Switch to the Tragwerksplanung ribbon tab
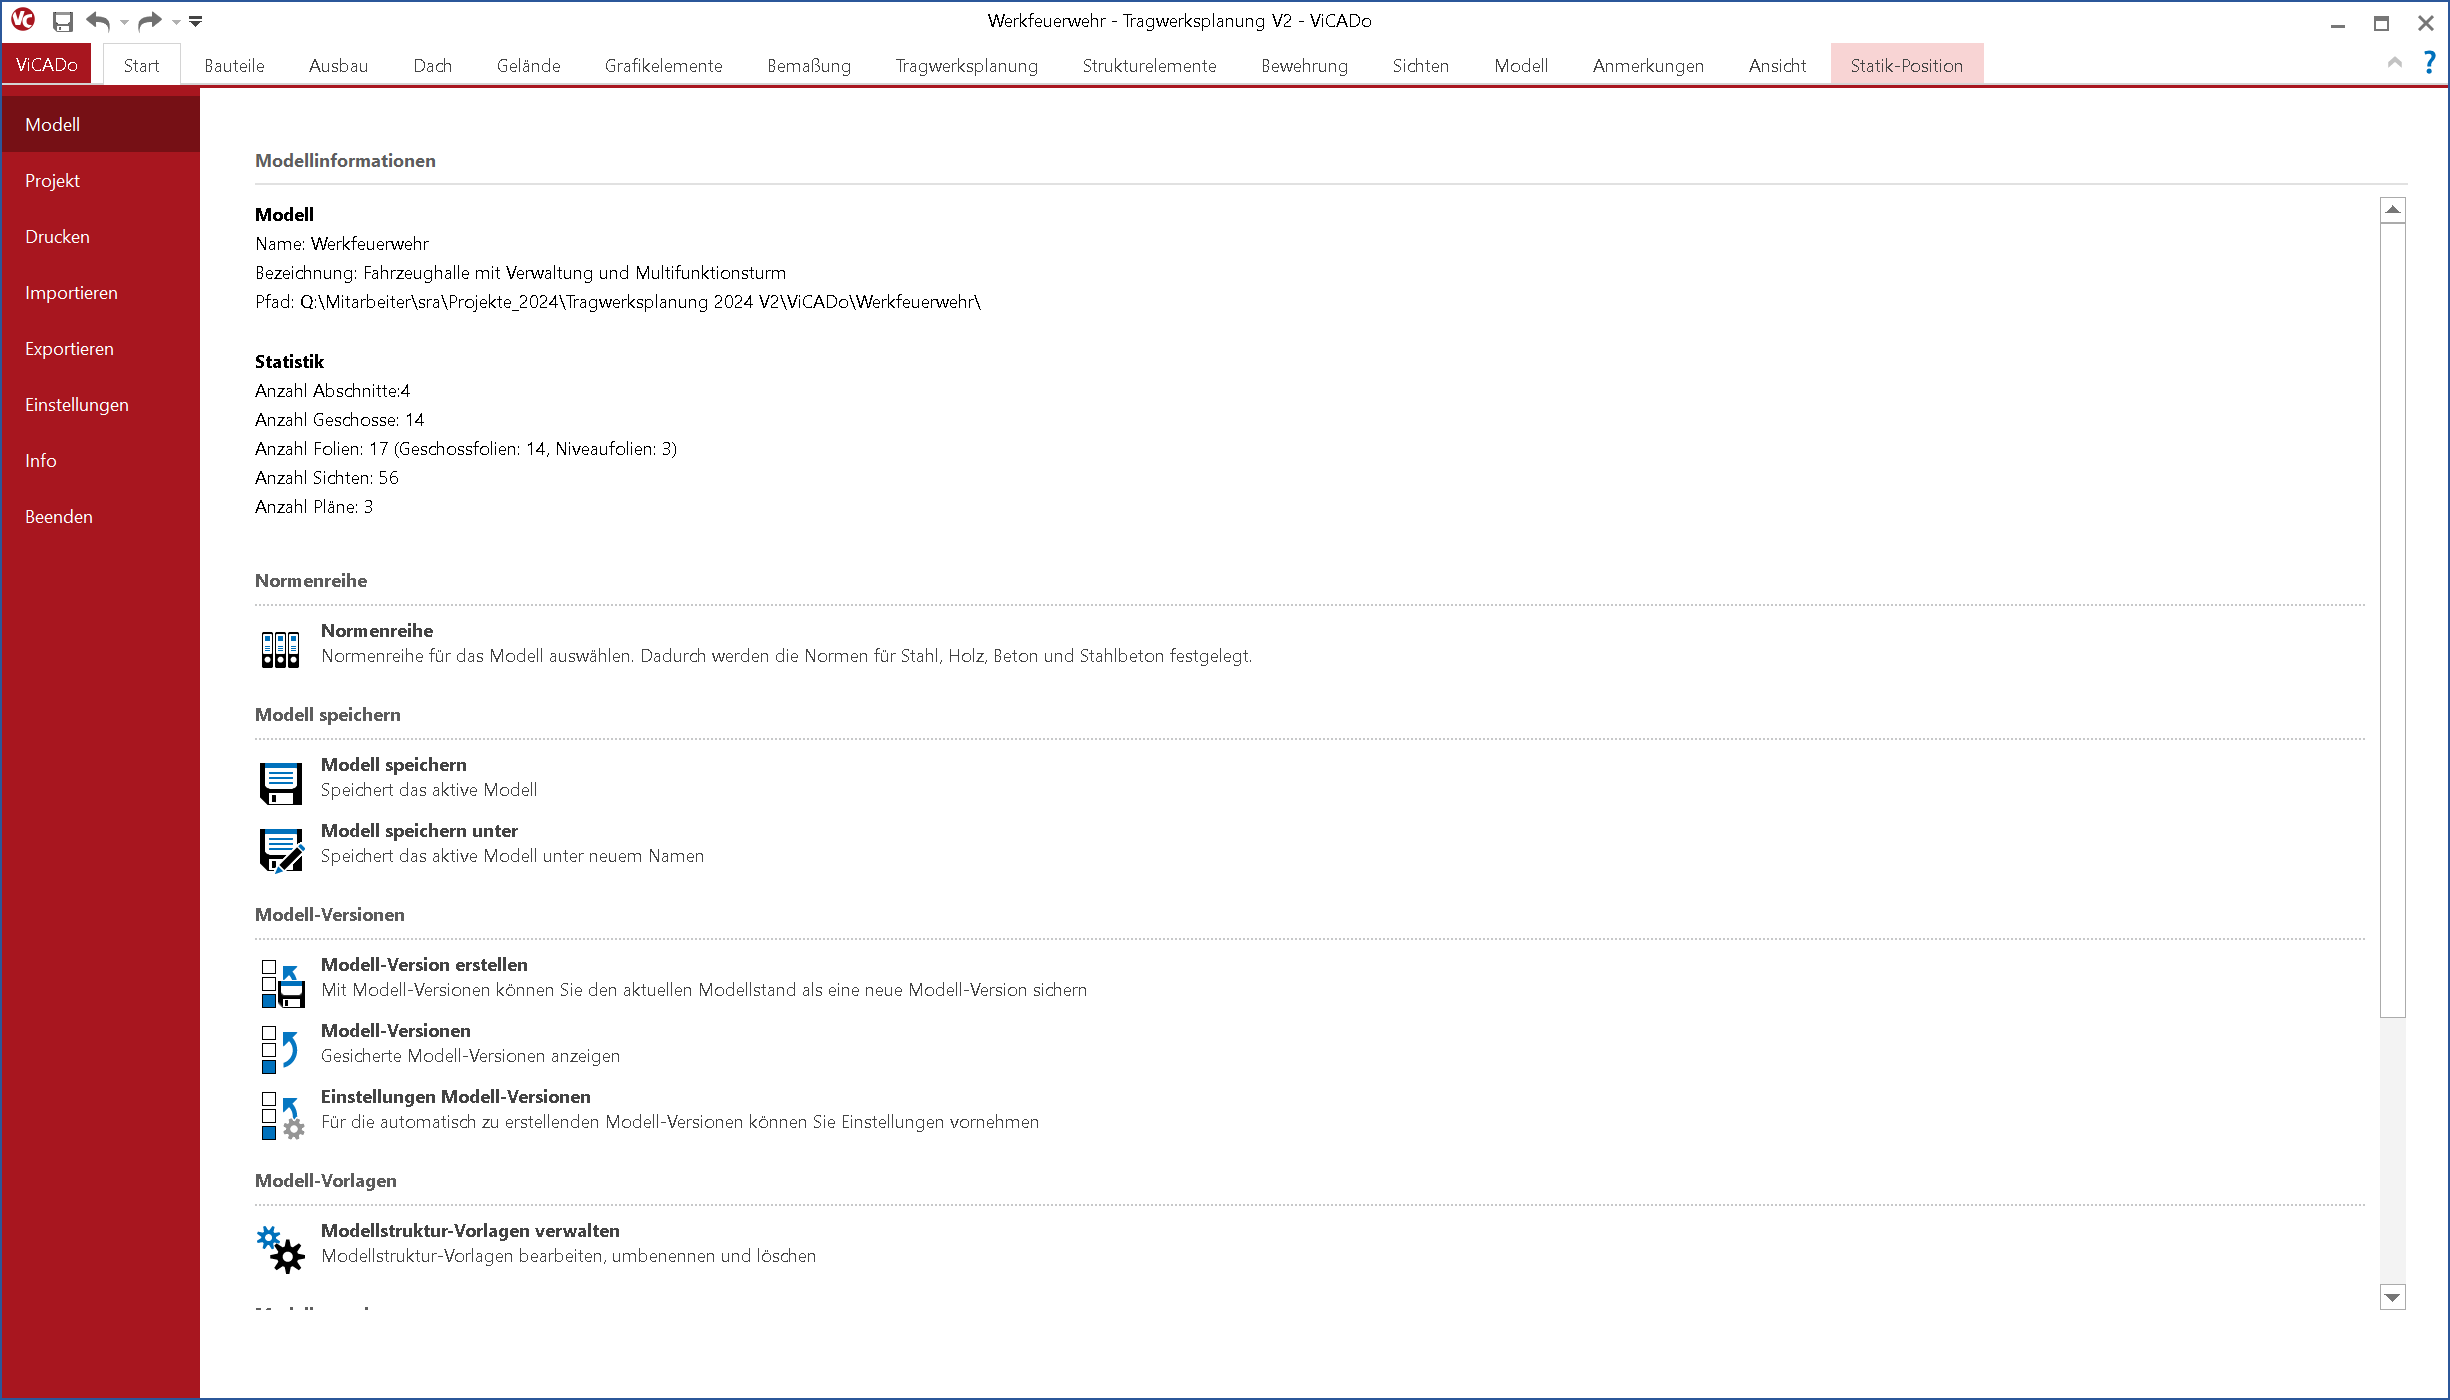Image resolution: width=2450 pixels, height=1400 pixels. 966,65
